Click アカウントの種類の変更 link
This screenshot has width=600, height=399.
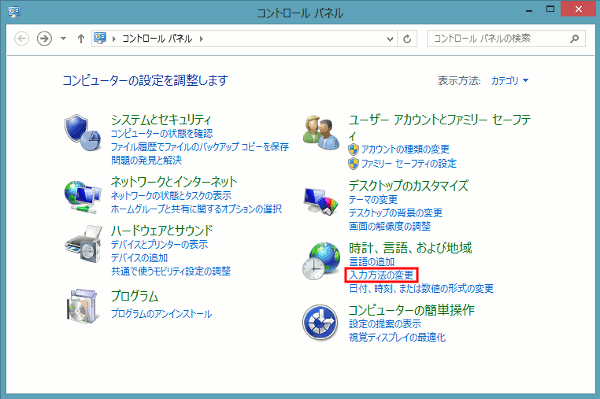(x=405, y=149)
